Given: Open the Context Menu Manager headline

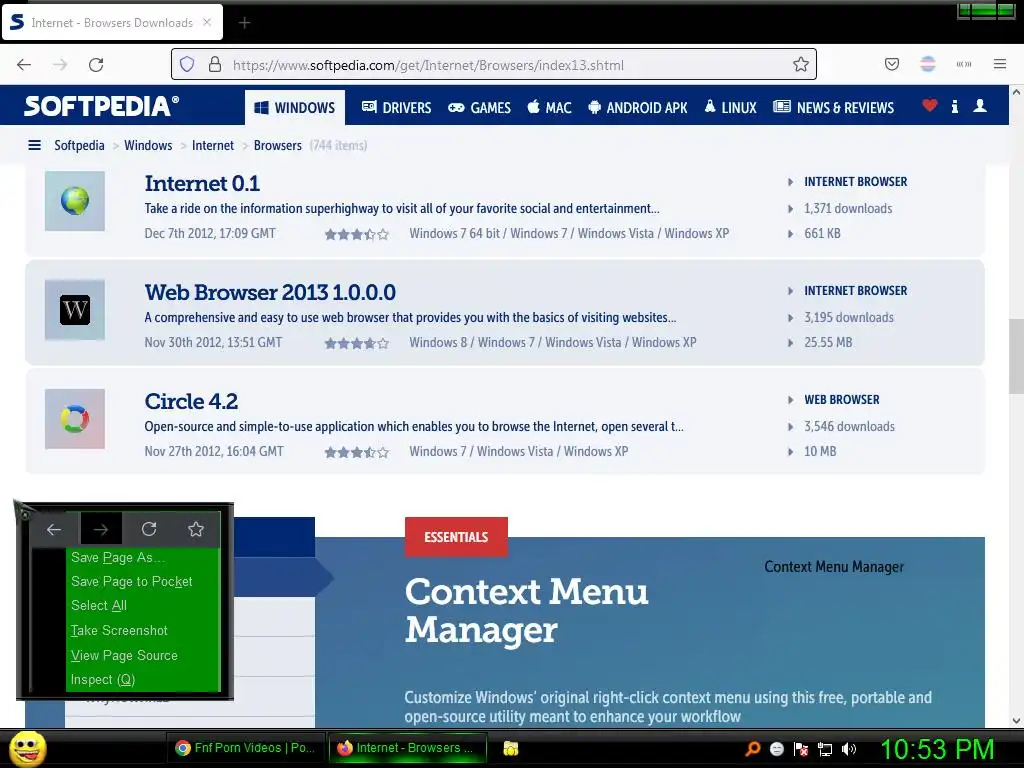Looking at the screenshot, I should click(526, 611).
